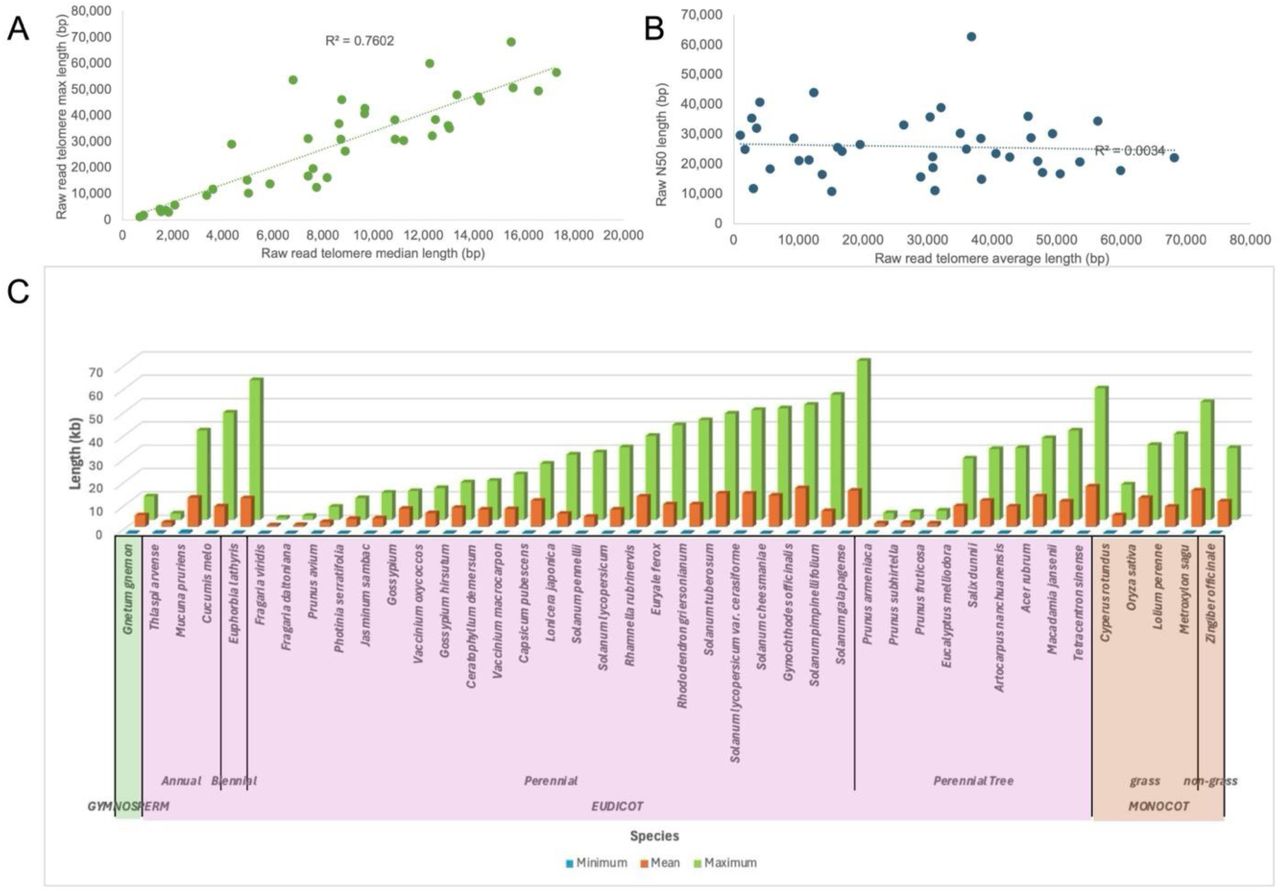
Task: Click 'Raw N50 length (bp)' axis title
Action: click(661, 146)
